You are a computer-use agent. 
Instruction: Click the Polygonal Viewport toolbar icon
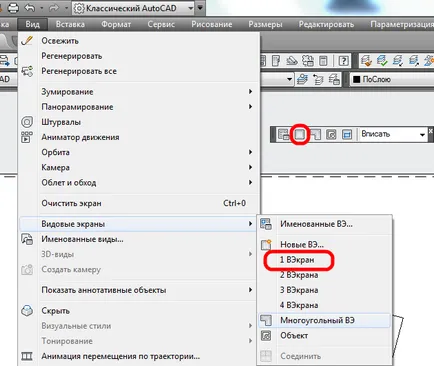pos(315,134)
